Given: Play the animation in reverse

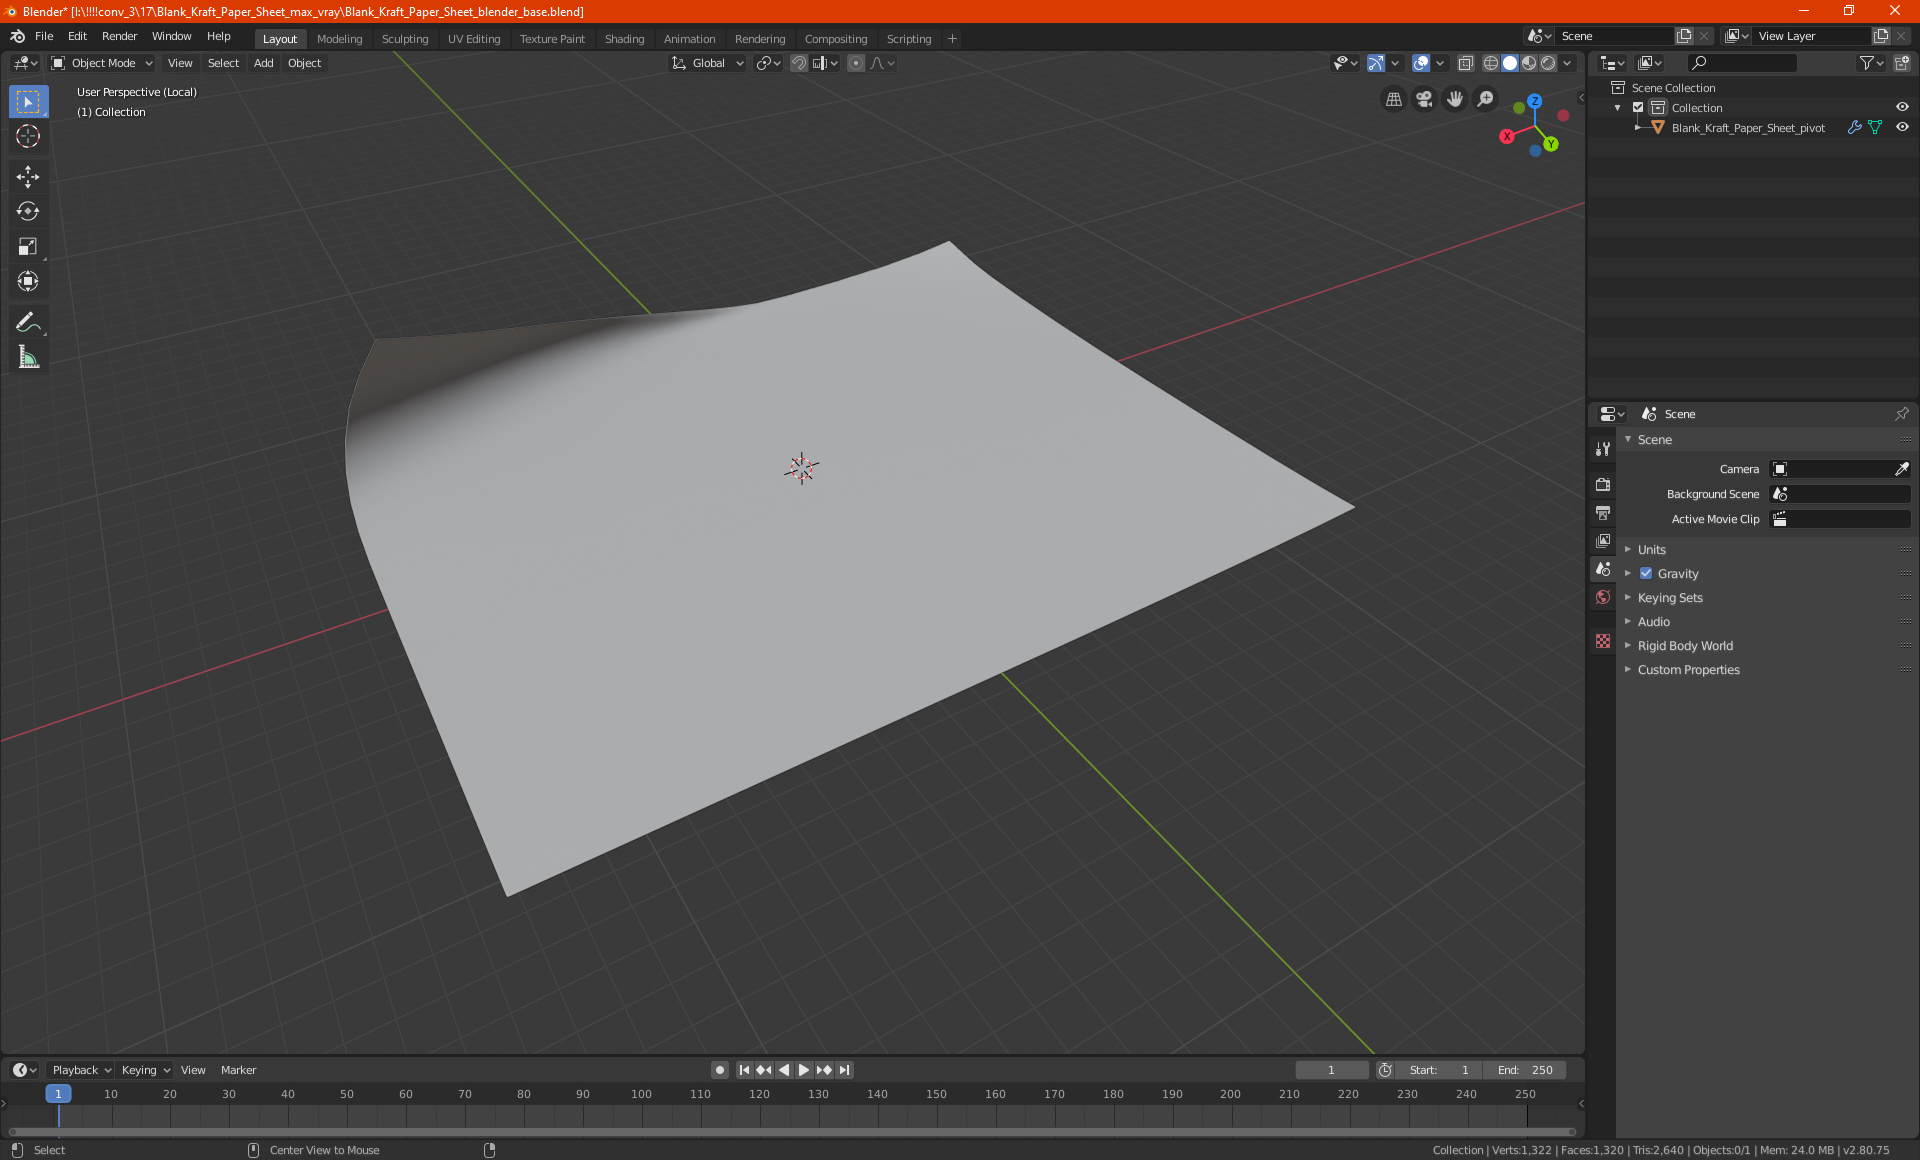Looking at the screenshot, I should (x=784, y=1070).
